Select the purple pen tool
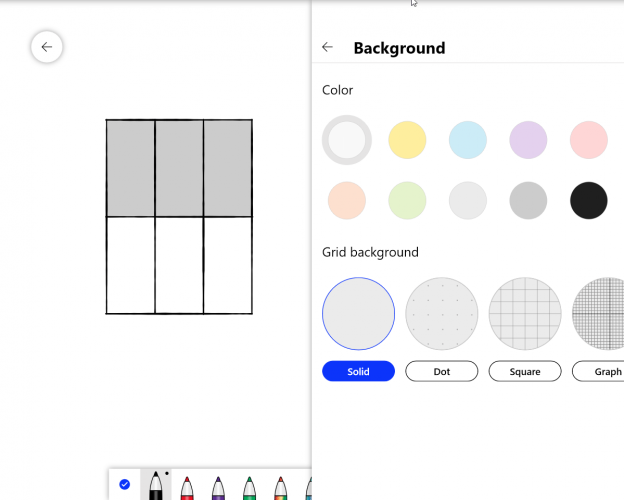This screenshot has height=500, width=624. (218, 487)
